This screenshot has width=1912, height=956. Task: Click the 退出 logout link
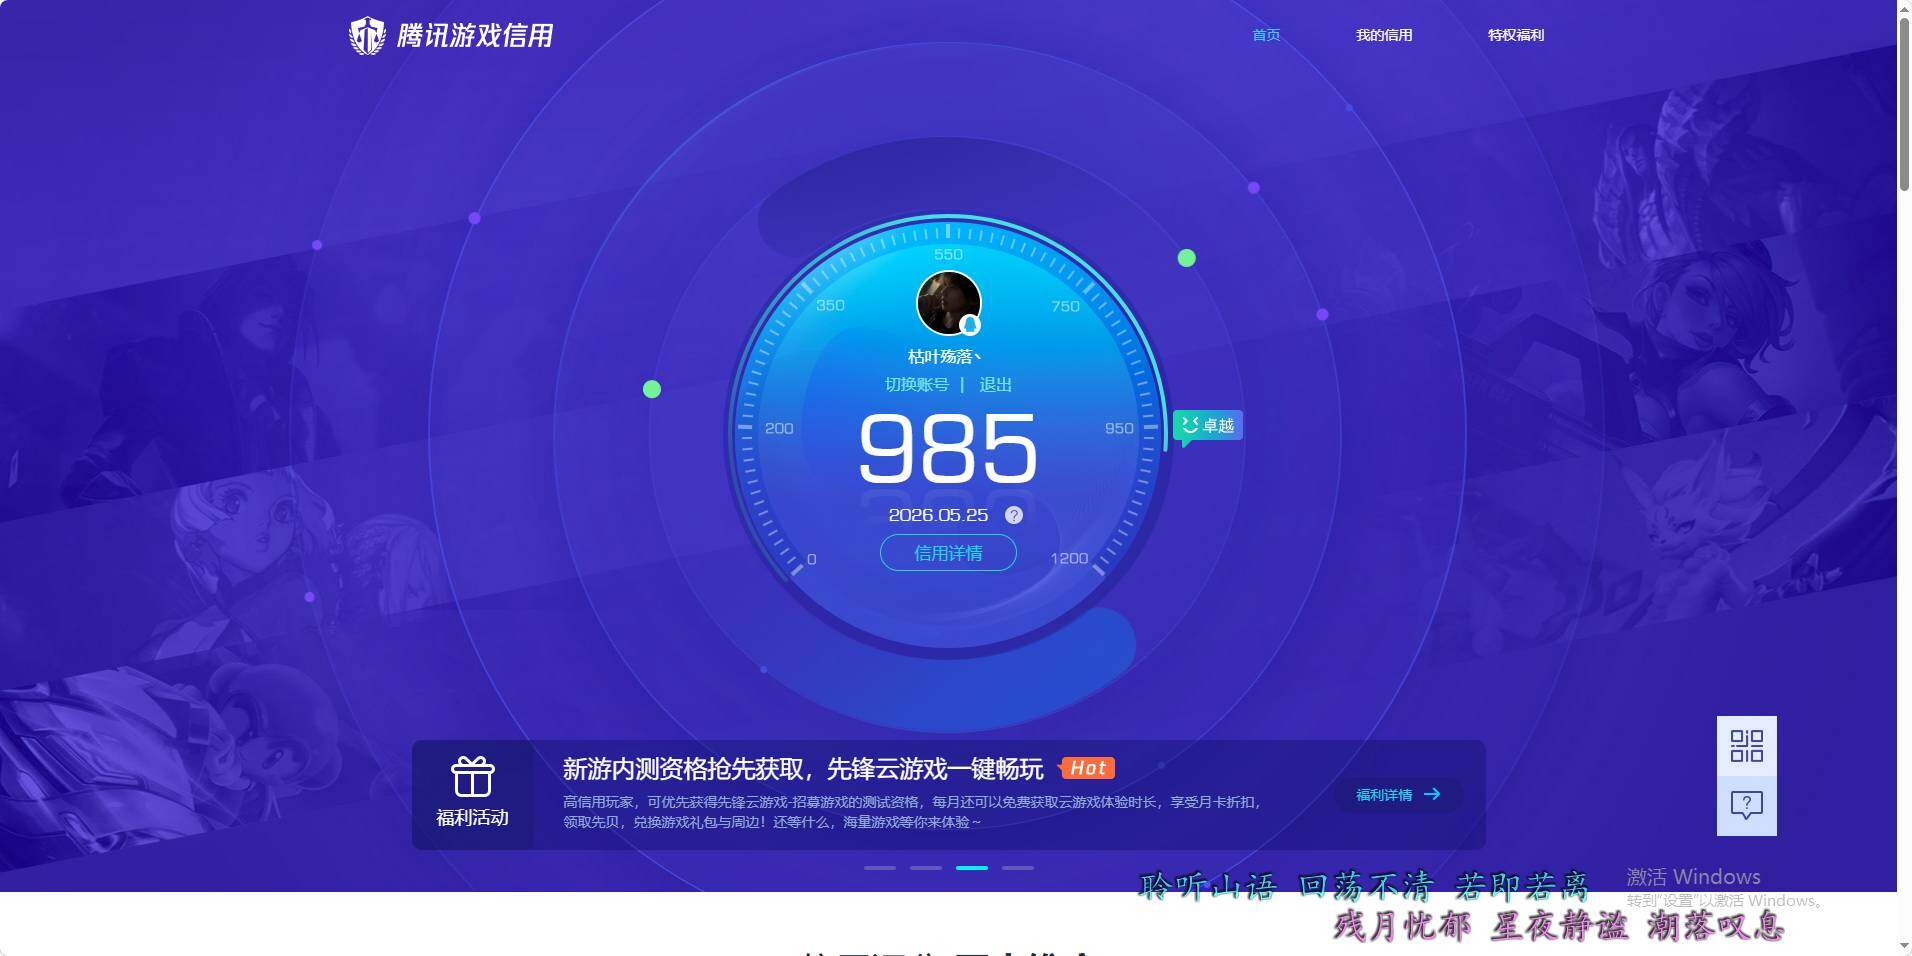[995, 385]
